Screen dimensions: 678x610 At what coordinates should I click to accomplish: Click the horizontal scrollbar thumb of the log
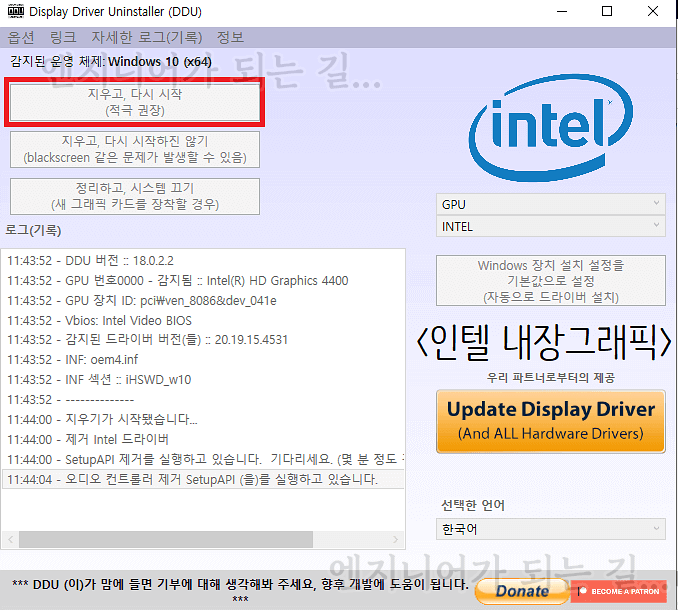(x=166, y=539)
